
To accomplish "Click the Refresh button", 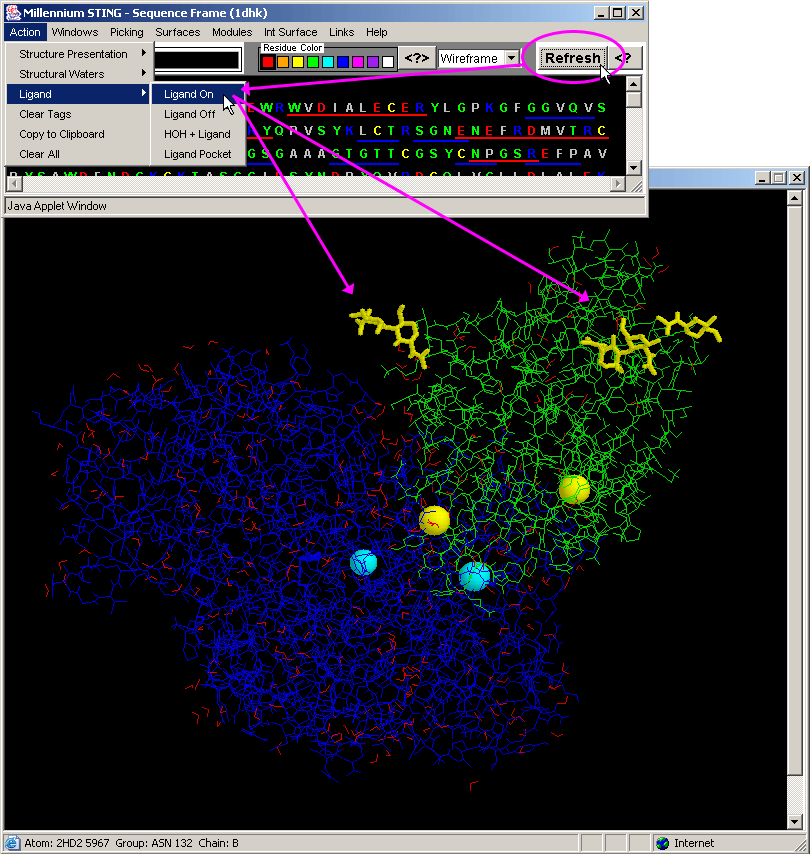I will click(x=572, y=58).
